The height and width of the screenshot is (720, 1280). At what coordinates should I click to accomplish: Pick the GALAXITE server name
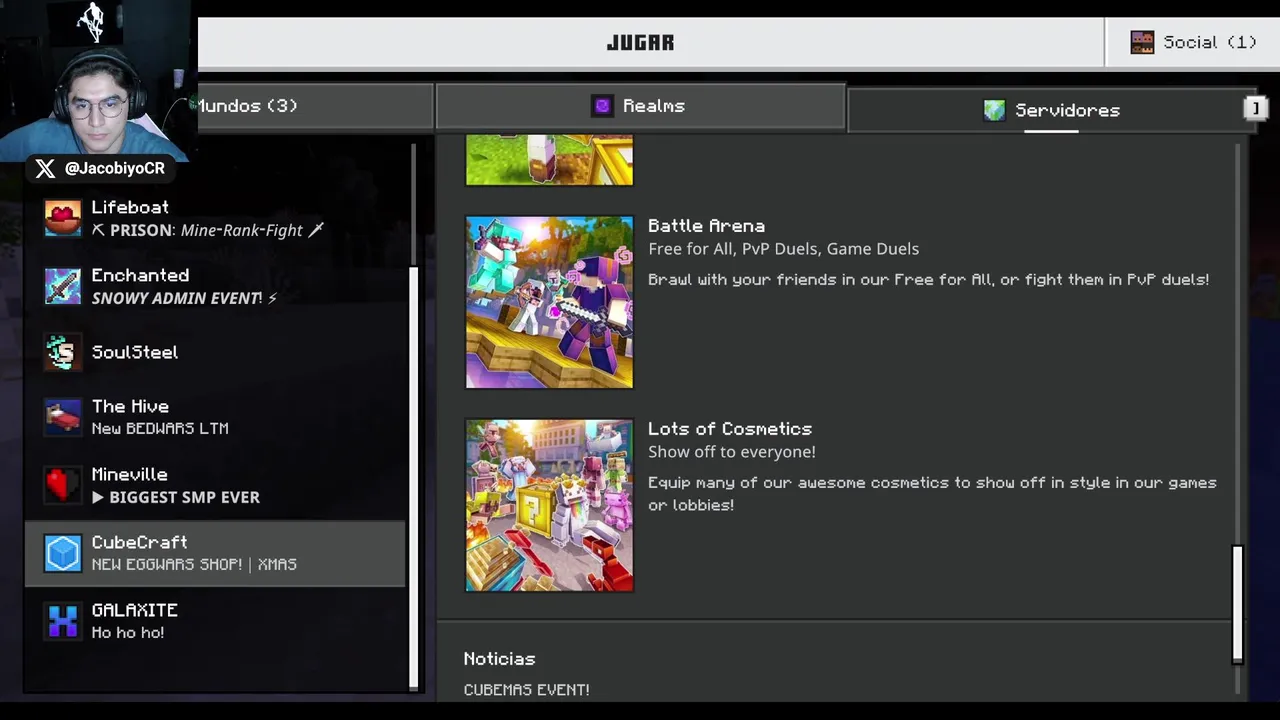(x=135, y=610)
